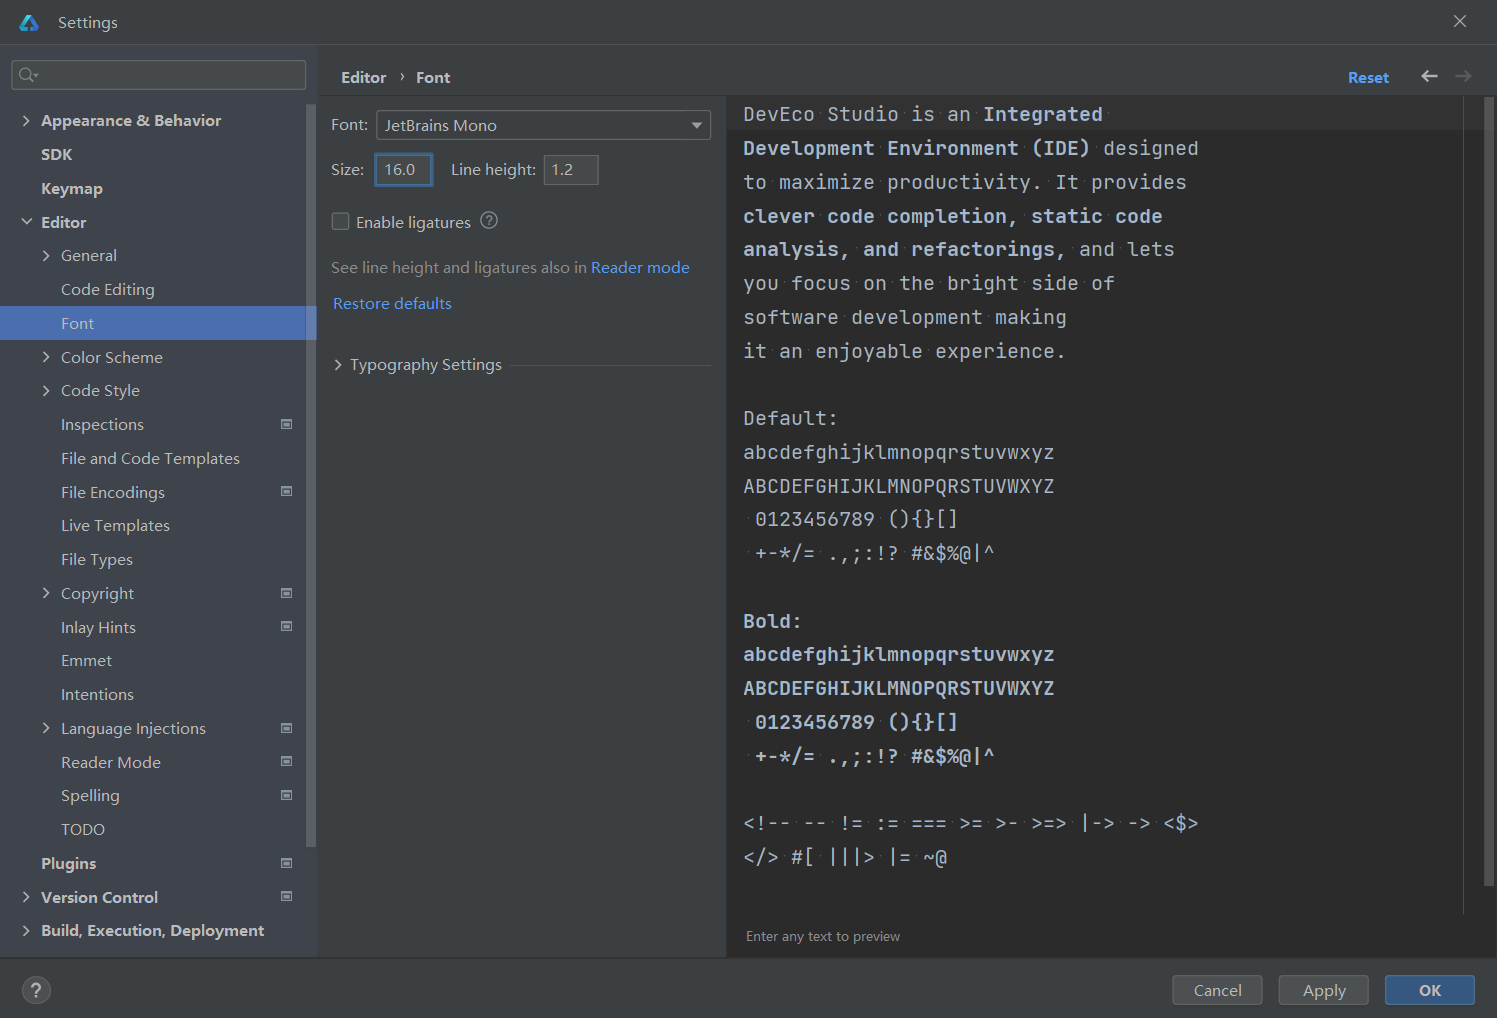Expand the Language Injections node
This screenshot has width=1497, height=1018.
(x=46, y=728)
